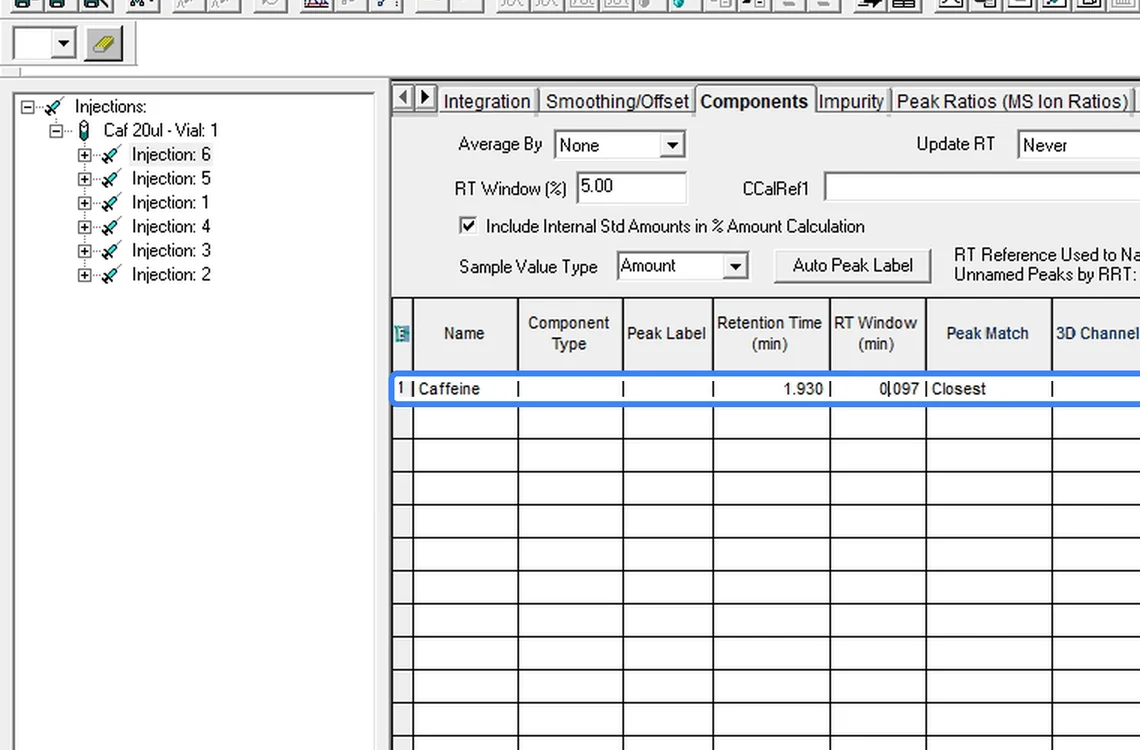Click the Component Type column header

click(569, 334)
